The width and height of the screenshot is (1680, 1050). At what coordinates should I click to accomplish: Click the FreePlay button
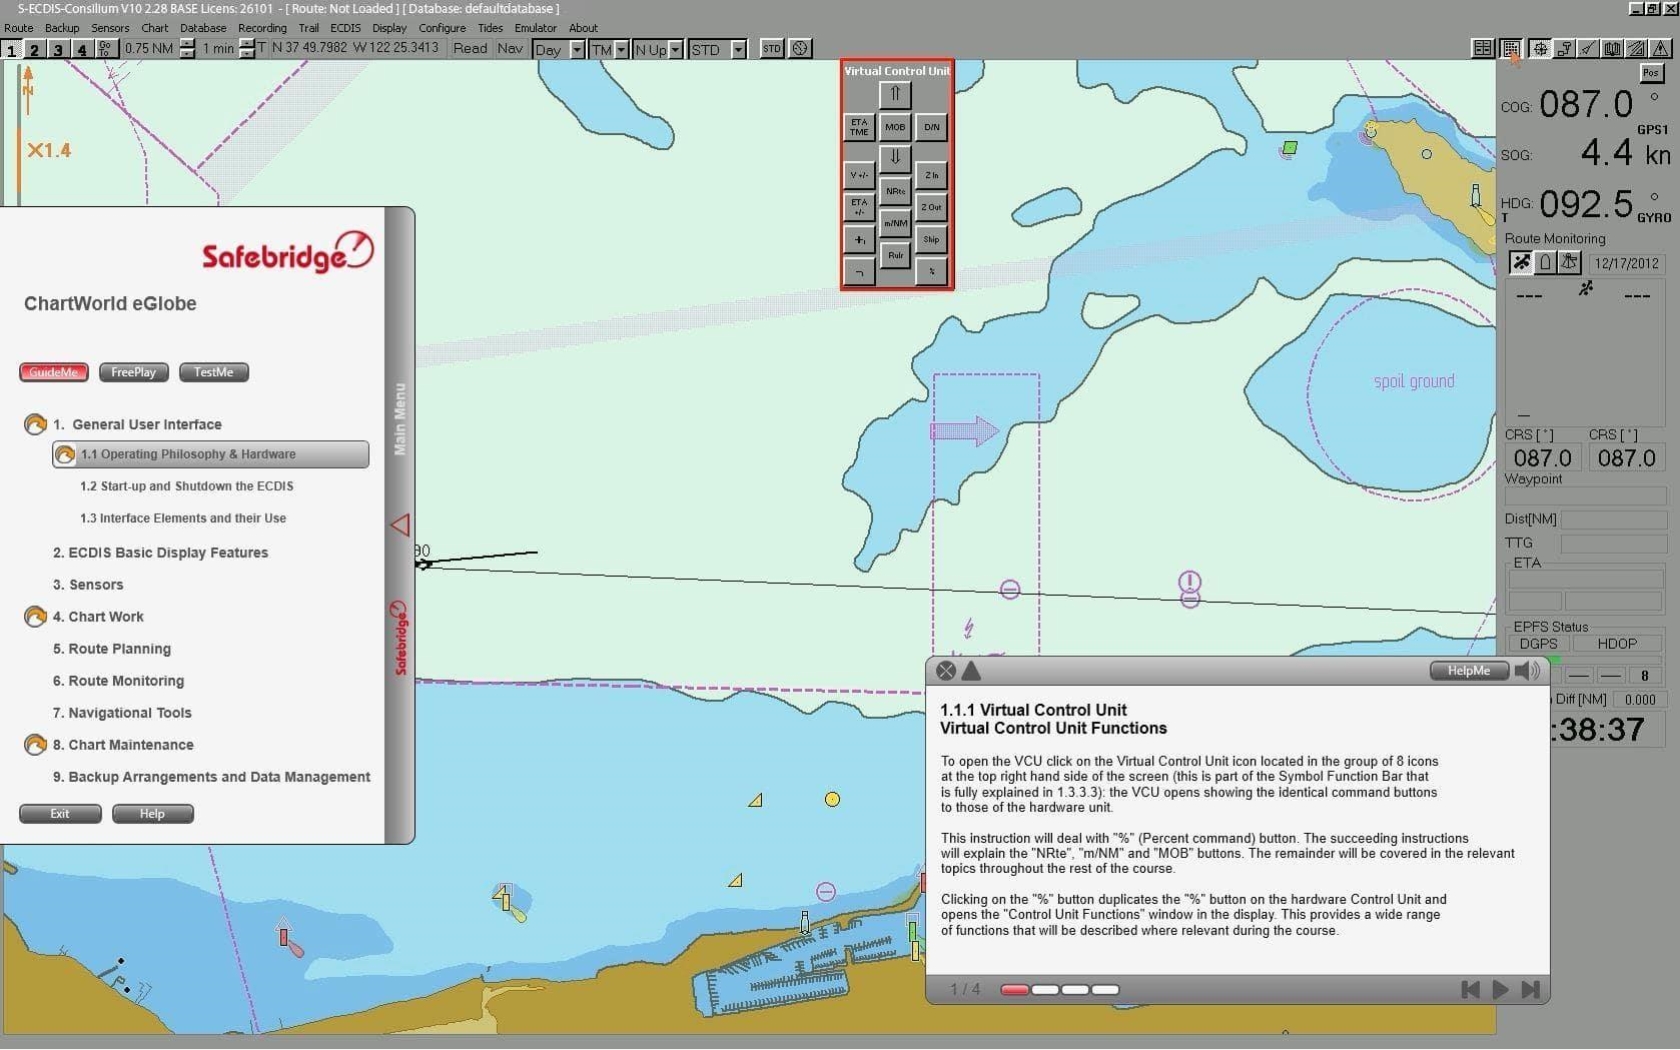pyautogui.click(x=133, y=372)
